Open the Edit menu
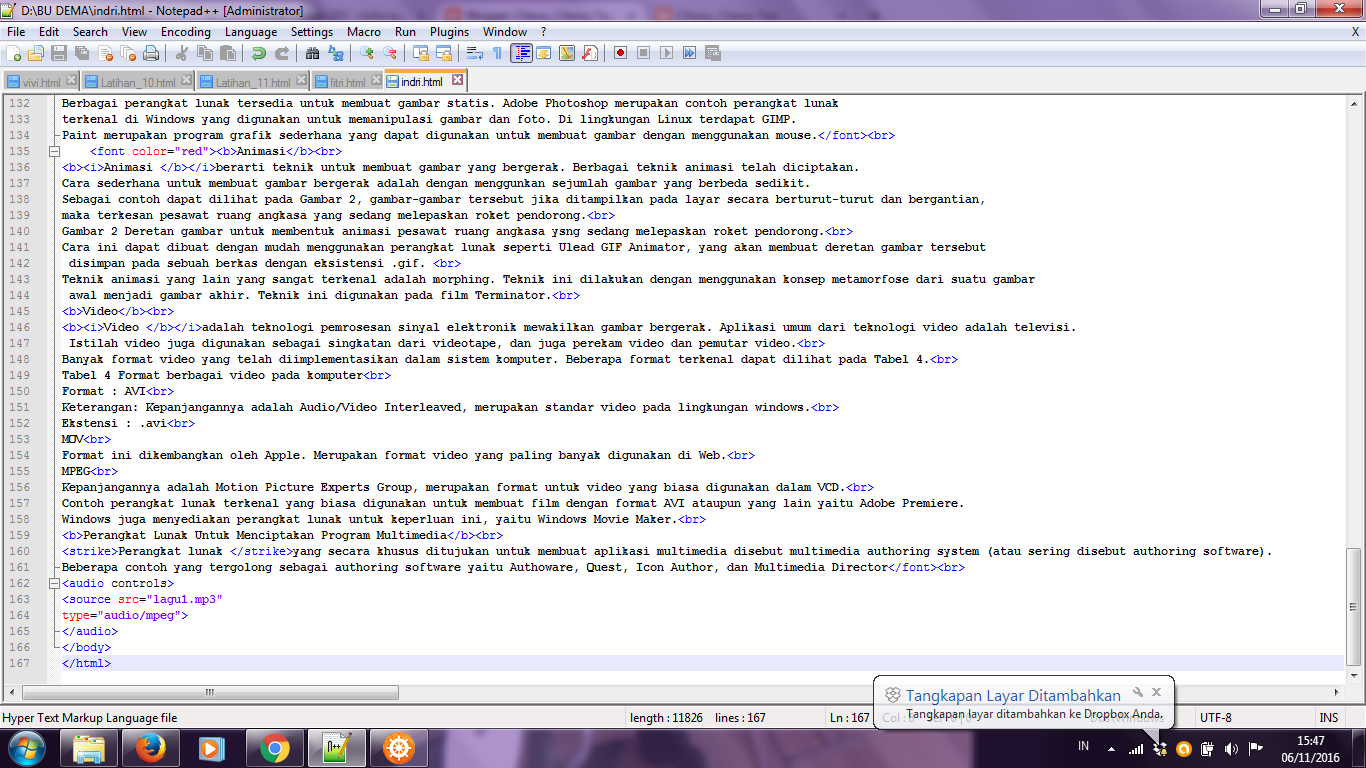Screen dimensions: 1366x768 click(49, 32)
